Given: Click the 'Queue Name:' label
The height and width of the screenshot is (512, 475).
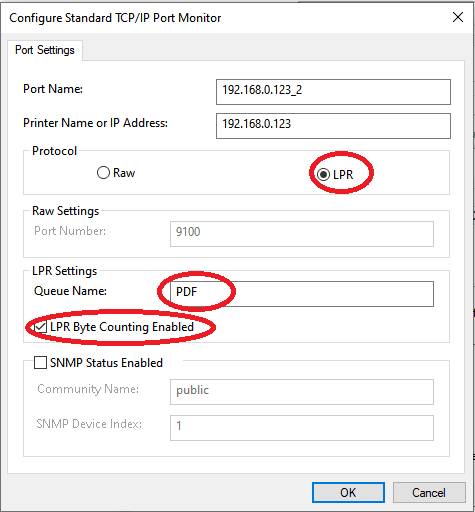Looking at the screenshot, I should (x=70, y=291).
